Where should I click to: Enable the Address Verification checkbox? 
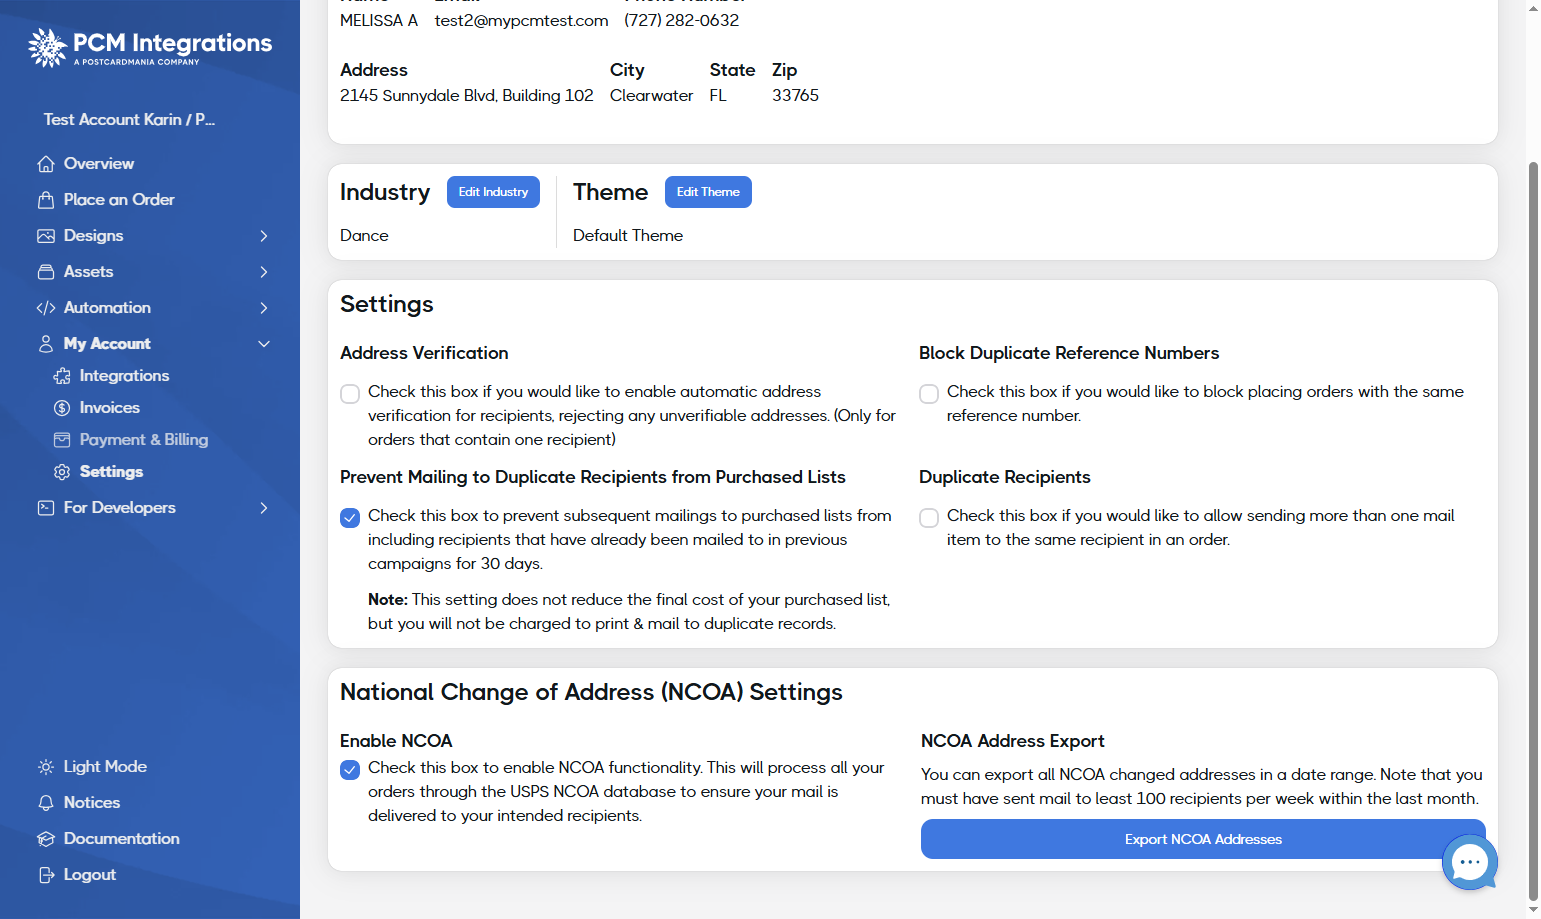(350, 394)
